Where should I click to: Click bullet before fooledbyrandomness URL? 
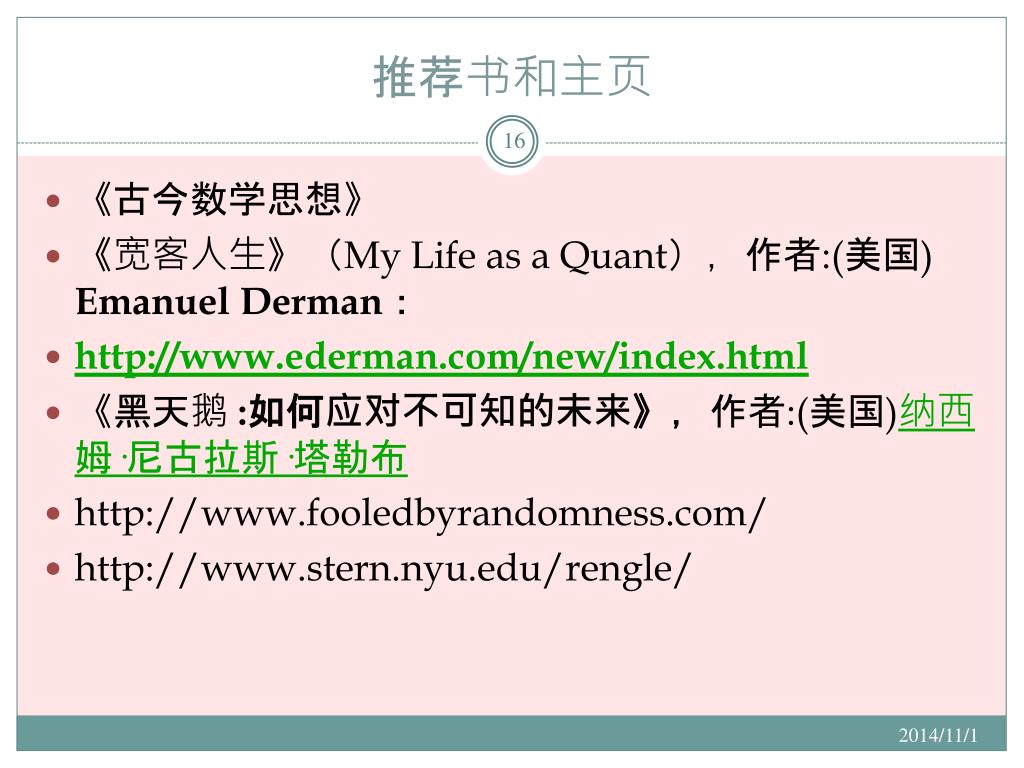pos(54,514)
